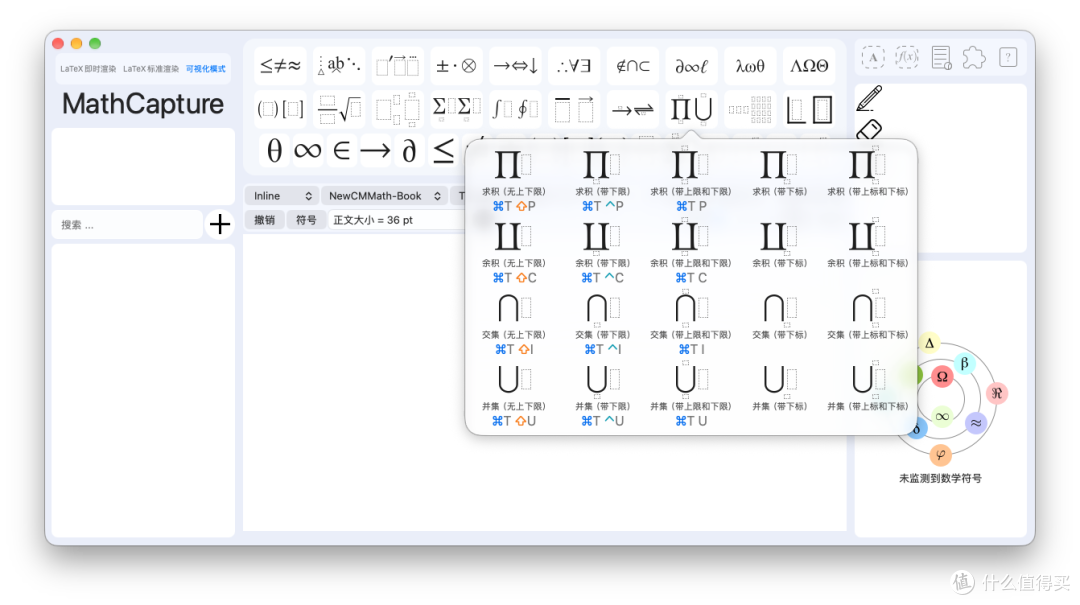Switch to LaTeX 标准渲染 tab
The width and height of the screenshot is (1080, 605).
tap(151, 69)
